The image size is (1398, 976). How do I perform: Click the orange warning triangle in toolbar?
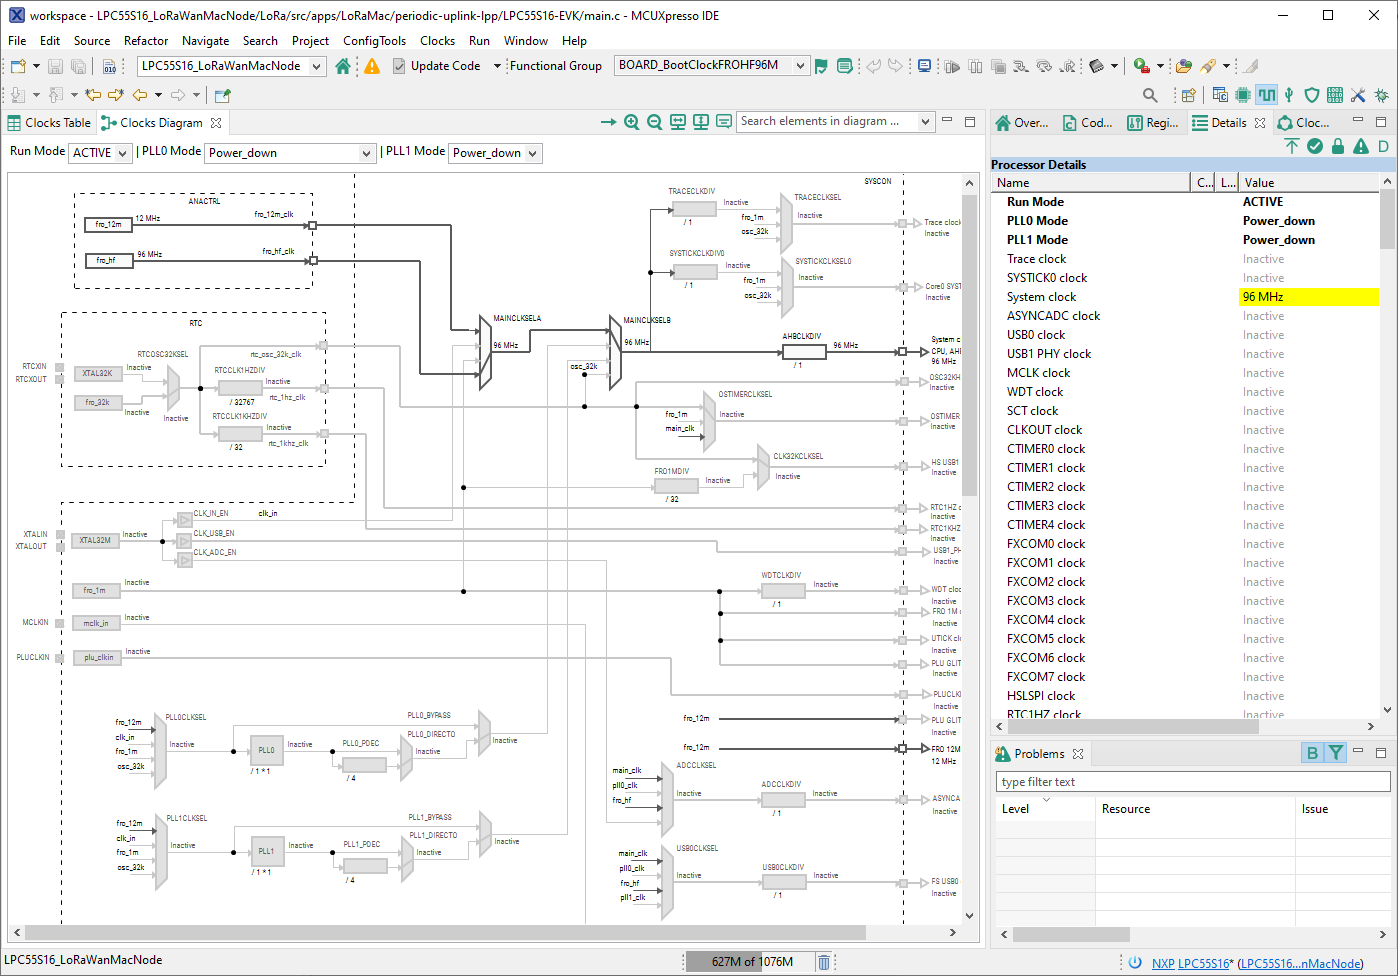tap(372, 66)
